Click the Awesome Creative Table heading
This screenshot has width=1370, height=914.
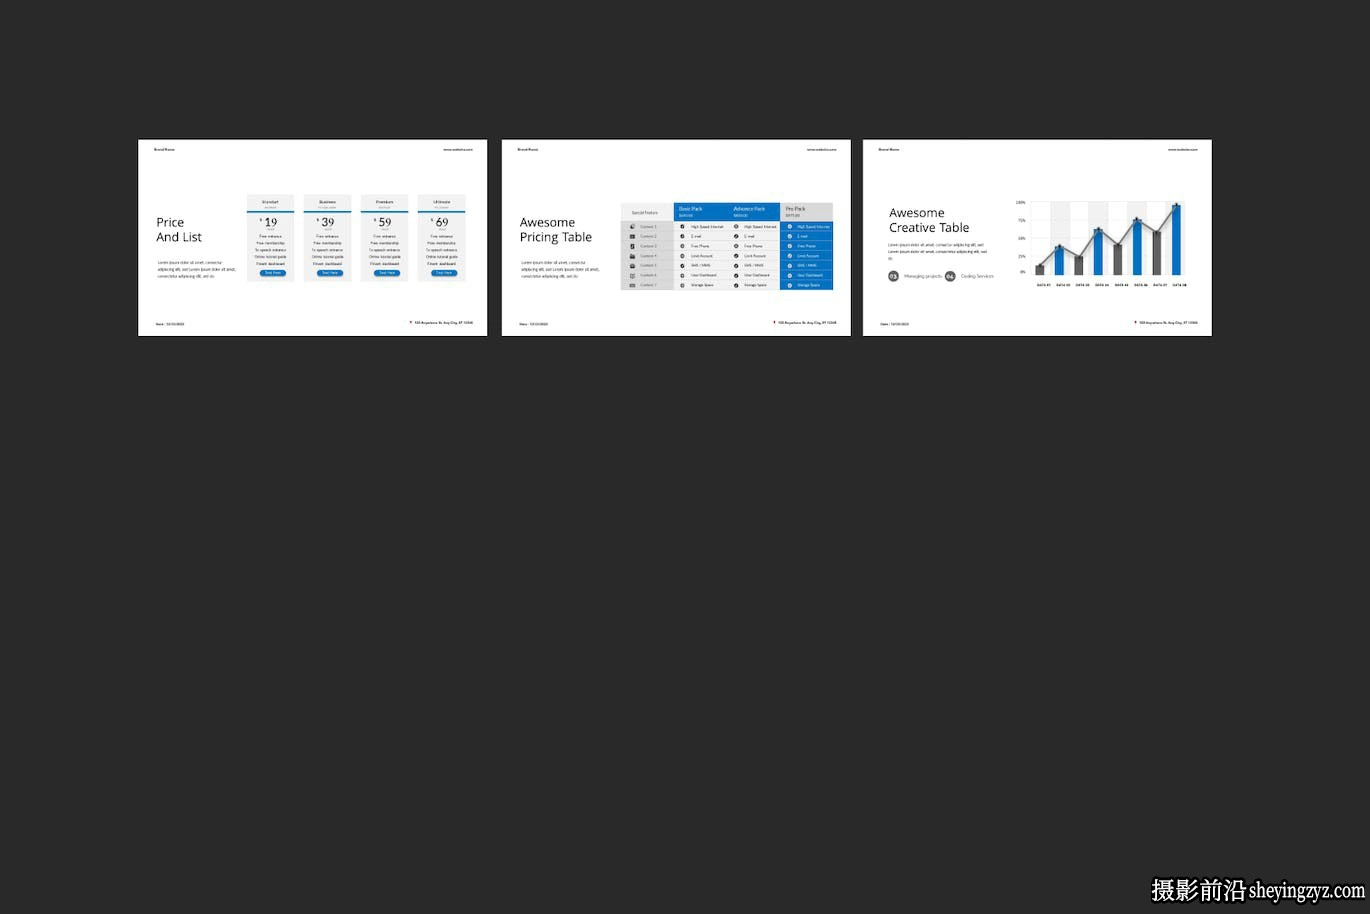coord(929,220)
